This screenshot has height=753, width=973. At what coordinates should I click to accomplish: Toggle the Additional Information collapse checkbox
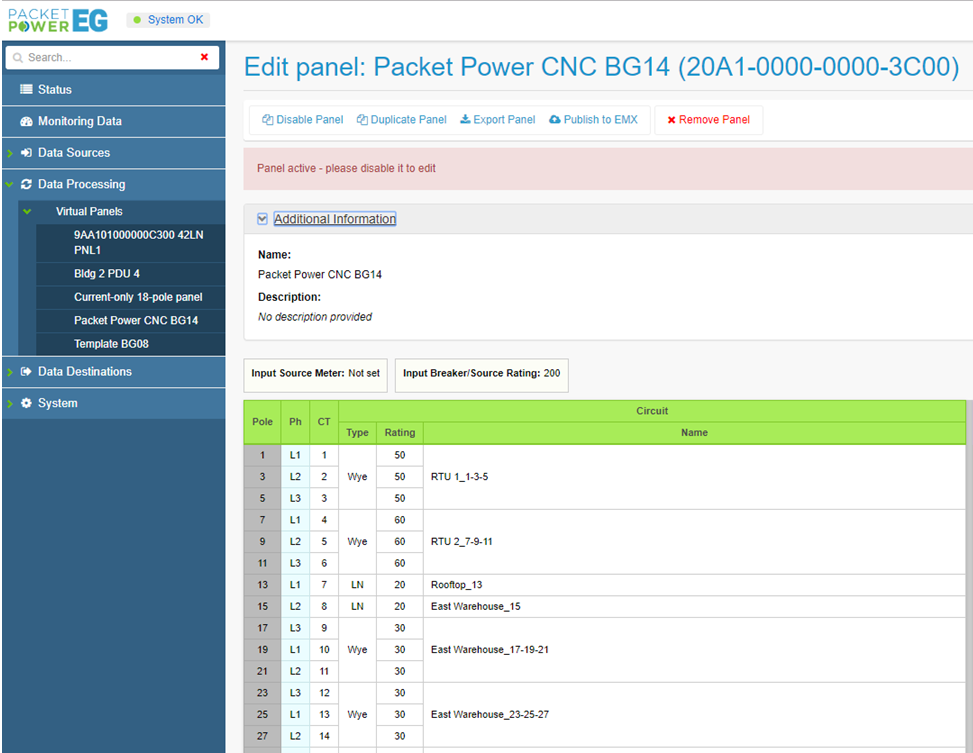tap(262, 219)
